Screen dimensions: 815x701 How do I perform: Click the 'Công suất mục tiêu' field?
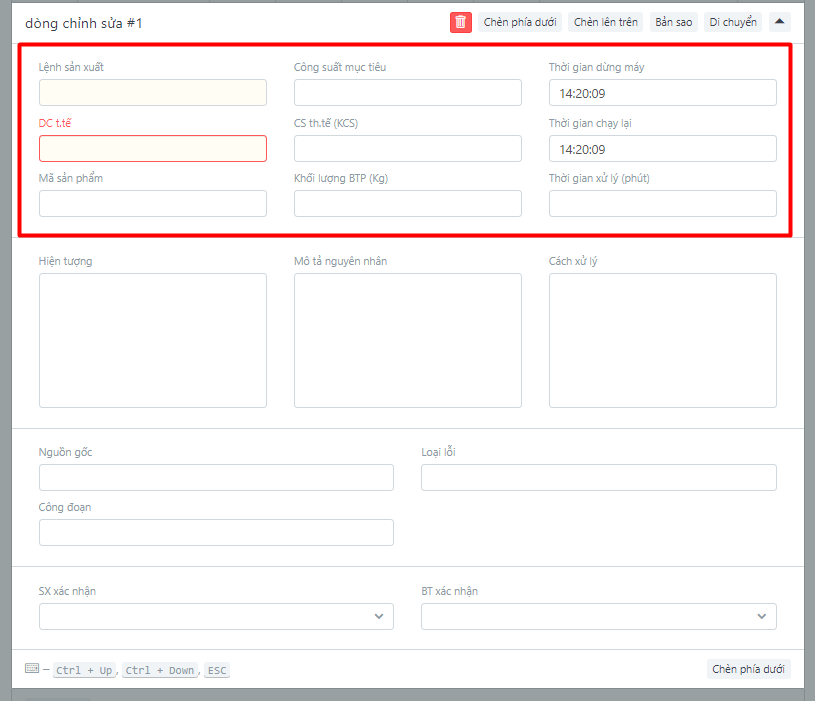tap(407, 93)
